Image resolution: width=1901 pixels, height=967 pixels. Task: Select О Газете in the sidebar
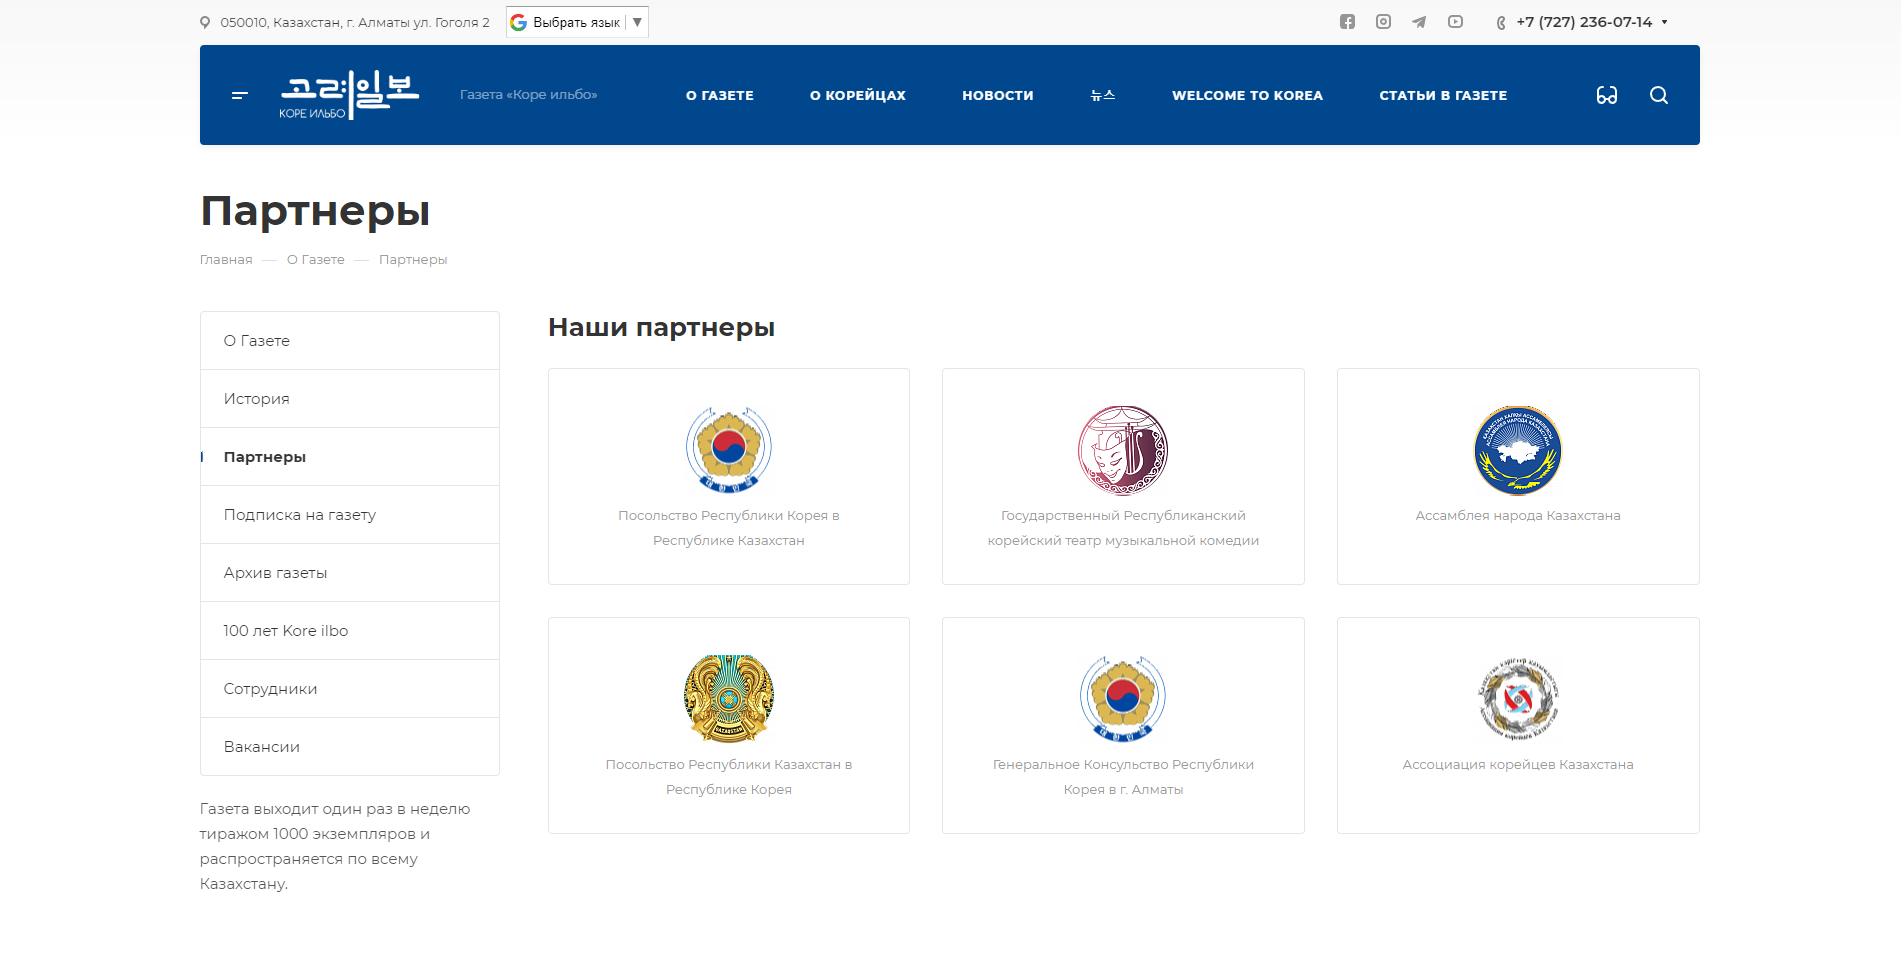350,341
